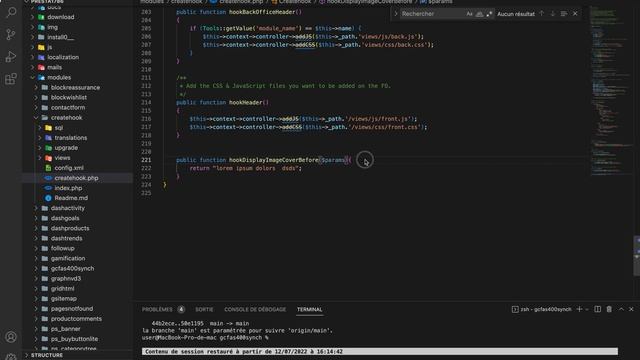Toggle regular expression in the find widget

pos(489,14)
